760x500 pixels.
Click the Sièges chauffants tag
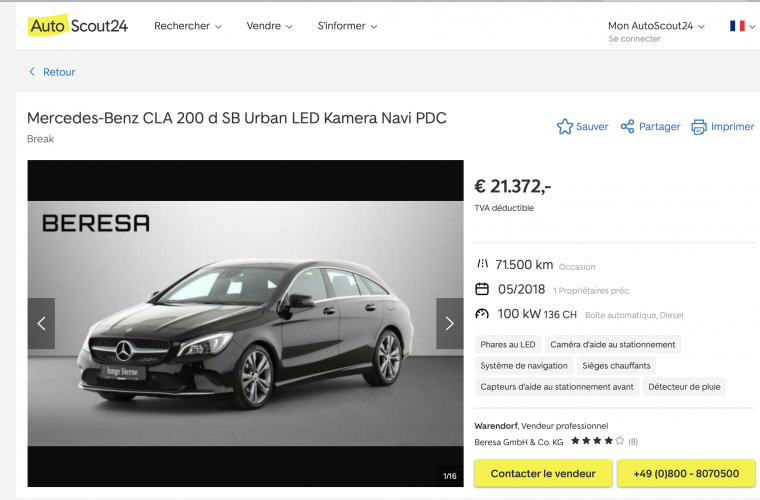tap(616, 366)
